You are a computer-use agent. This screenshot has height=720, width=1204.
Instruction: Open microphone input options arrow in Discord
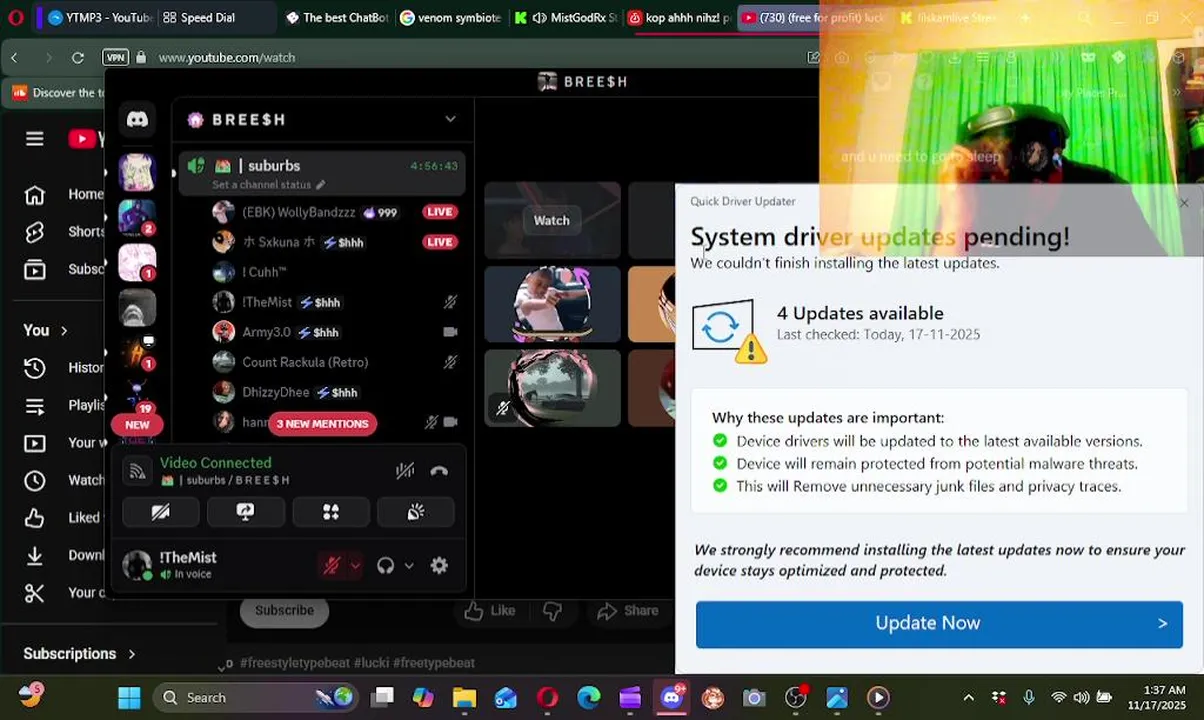point(354,566)
